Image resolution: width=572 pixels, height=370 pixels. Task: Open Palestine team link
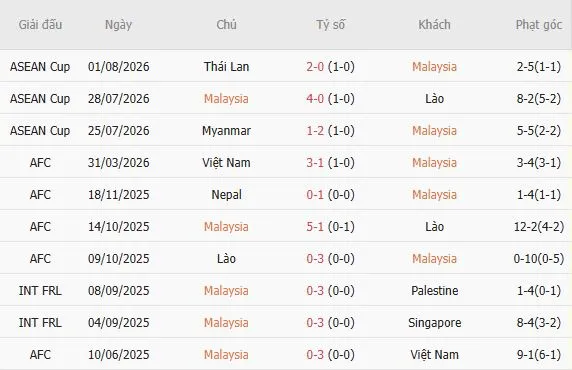(x=434, y=290)
